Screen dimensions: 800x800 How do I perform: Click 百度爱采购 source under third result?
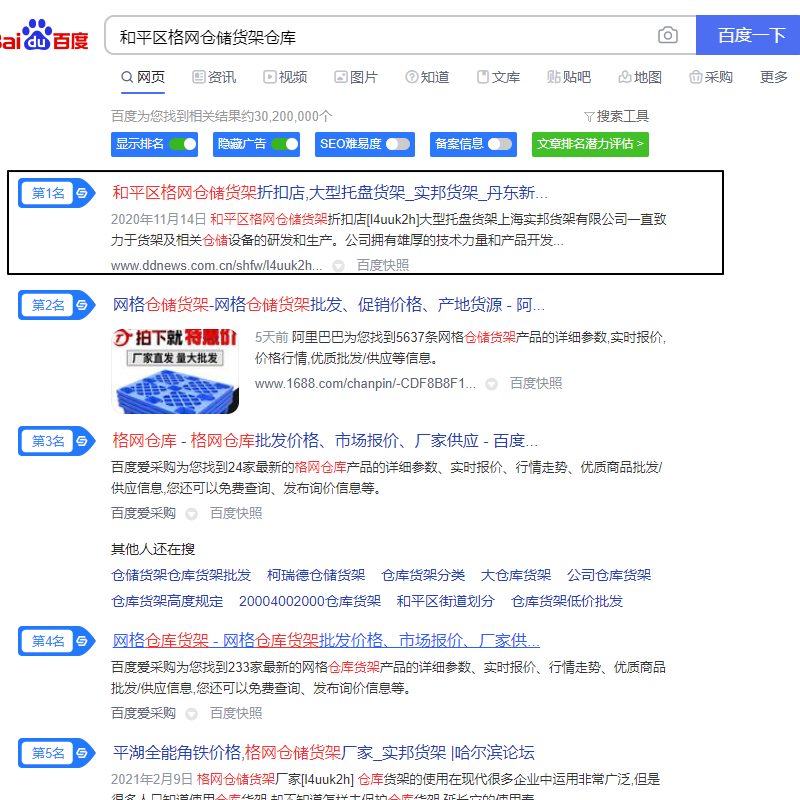(x=143, y=513)
